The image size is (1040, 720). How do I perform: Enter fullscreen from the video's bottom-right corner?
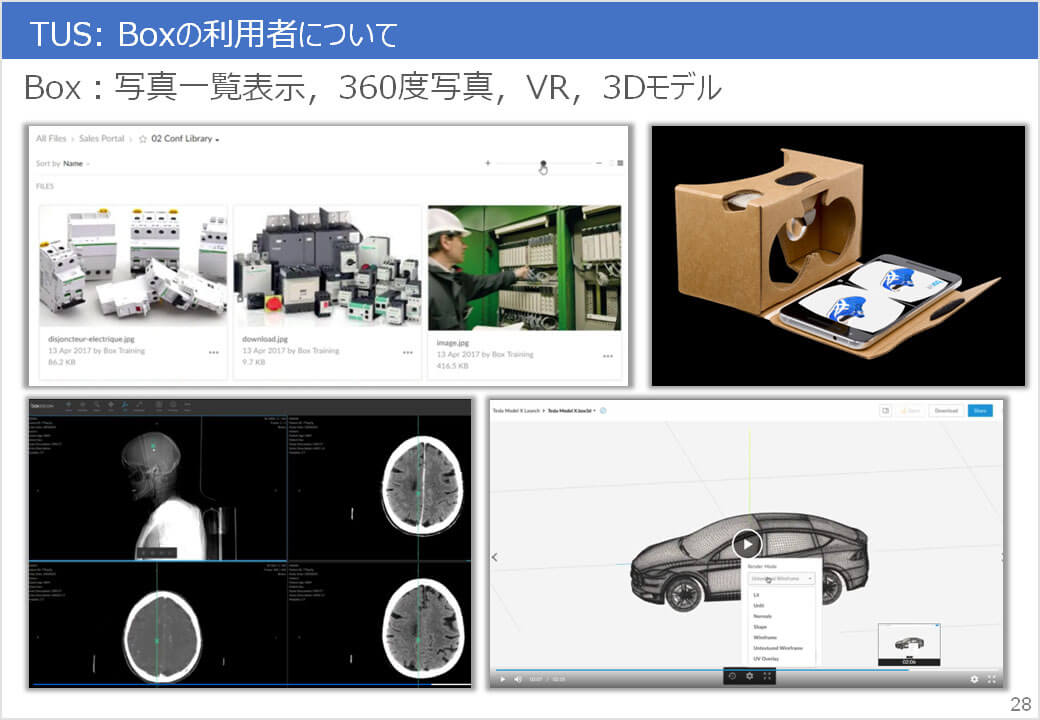coord(991,680)
